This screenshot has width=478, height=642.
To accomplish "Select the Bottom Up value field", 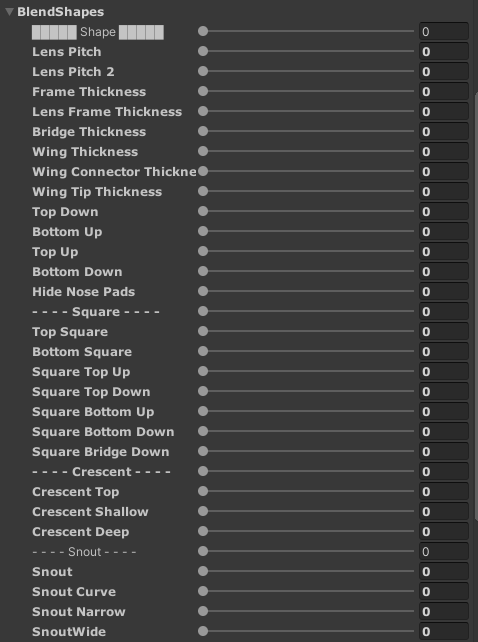I will coord(444,231).
